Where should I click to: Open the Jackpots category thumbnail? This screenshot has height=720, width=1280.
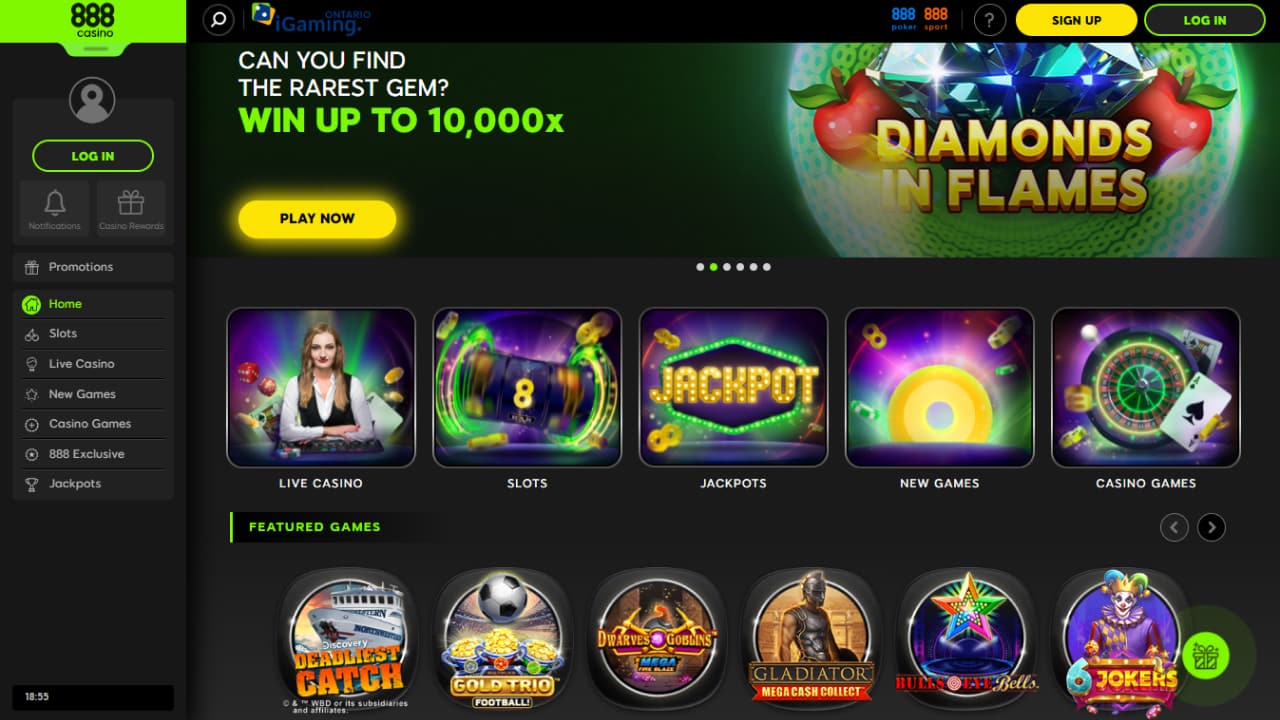pyautogui.click(x=733, y=387)
